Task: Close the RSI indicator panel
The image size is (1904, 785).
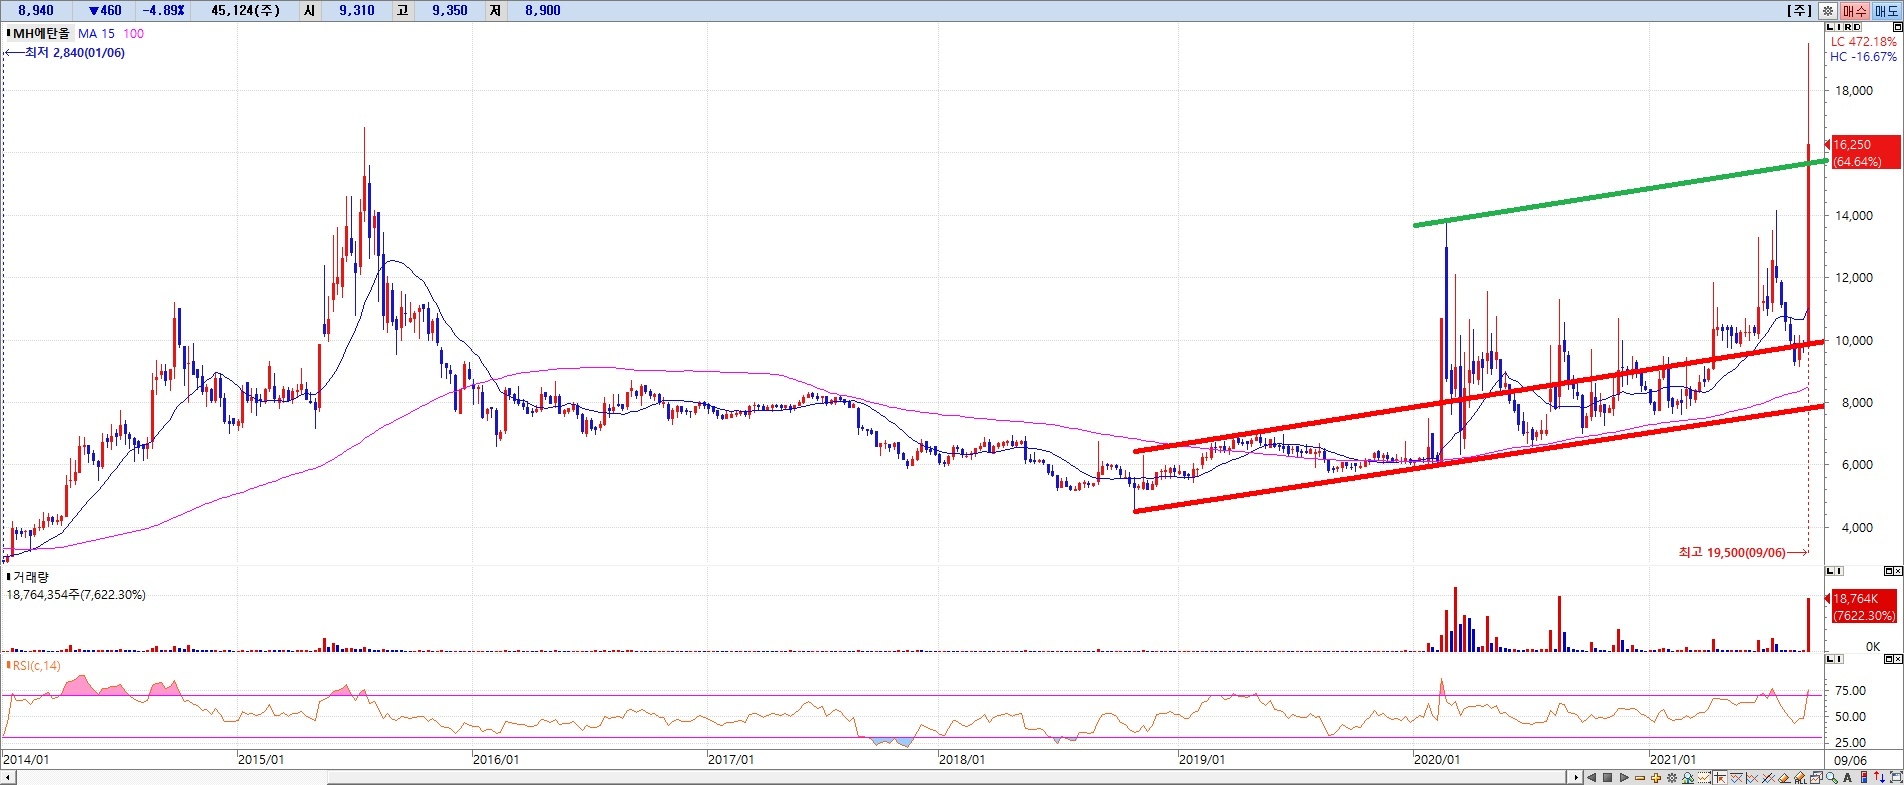Action: [1897, 660]
